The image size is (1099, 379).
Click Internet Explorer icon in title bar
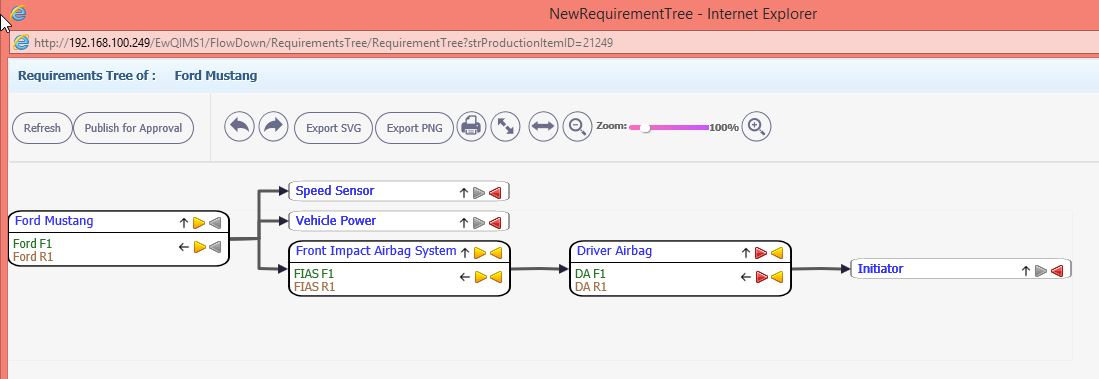19,13
